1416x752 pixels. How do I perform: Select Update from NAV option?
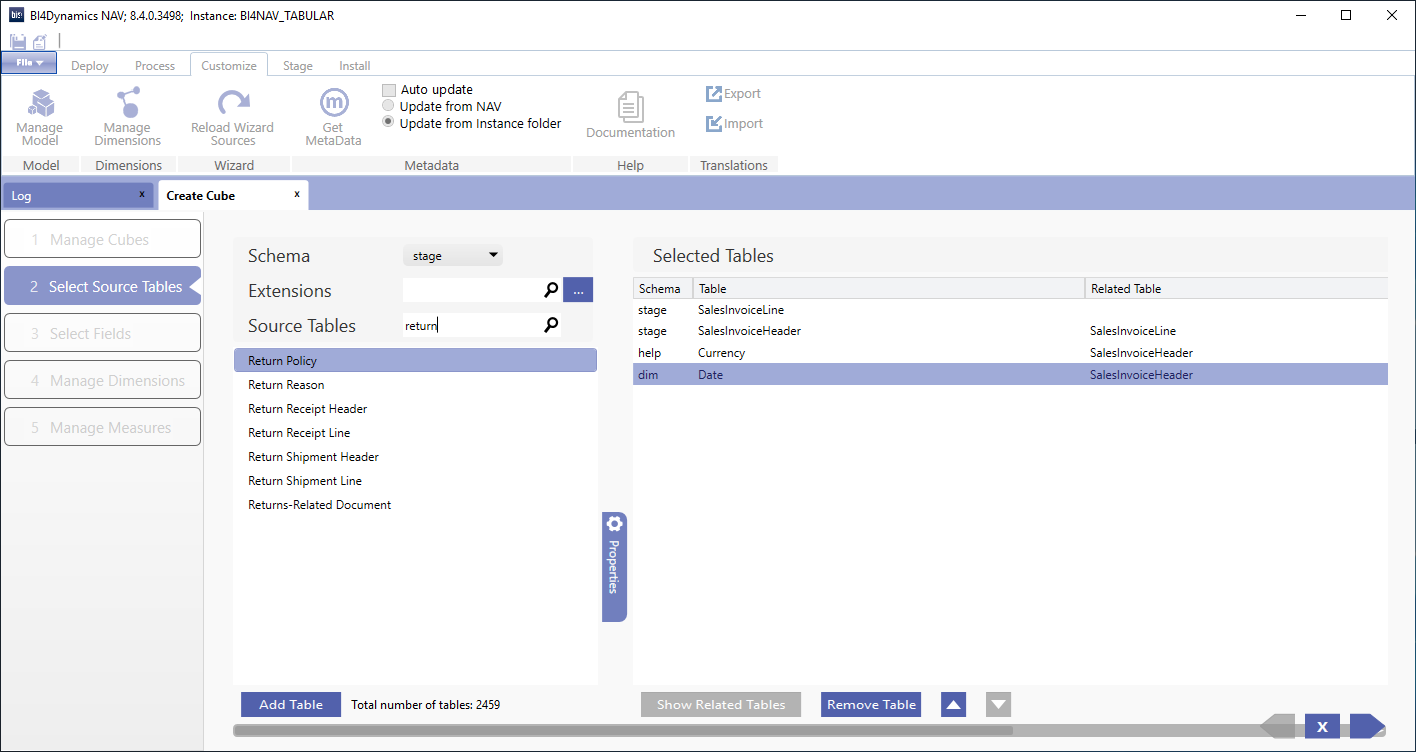[389, 106]
